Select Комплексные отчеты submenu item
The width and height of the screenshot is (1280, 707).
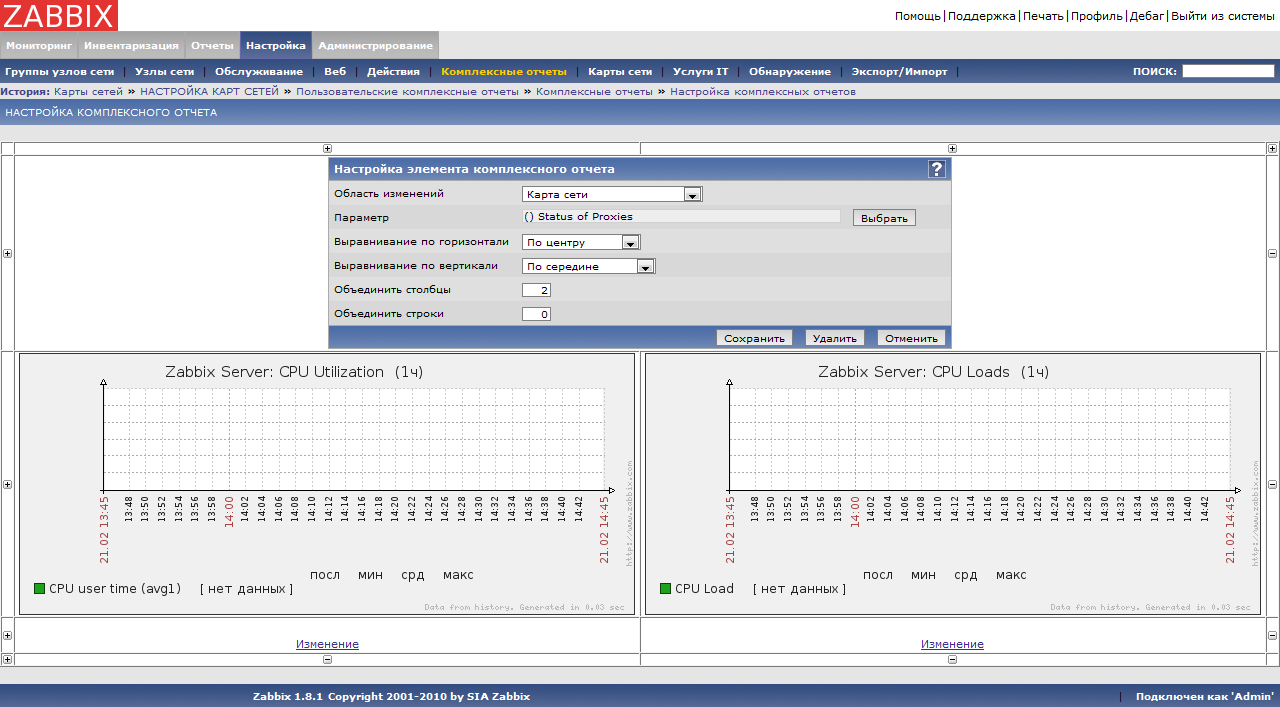tap(504, 72)
